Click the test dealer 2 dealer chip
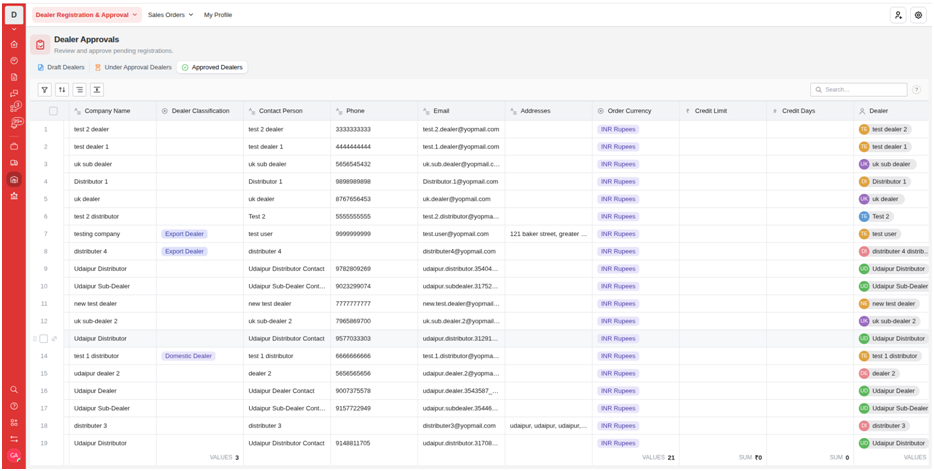This screenshot has height=471, width=934. click(x=885, y=129)
